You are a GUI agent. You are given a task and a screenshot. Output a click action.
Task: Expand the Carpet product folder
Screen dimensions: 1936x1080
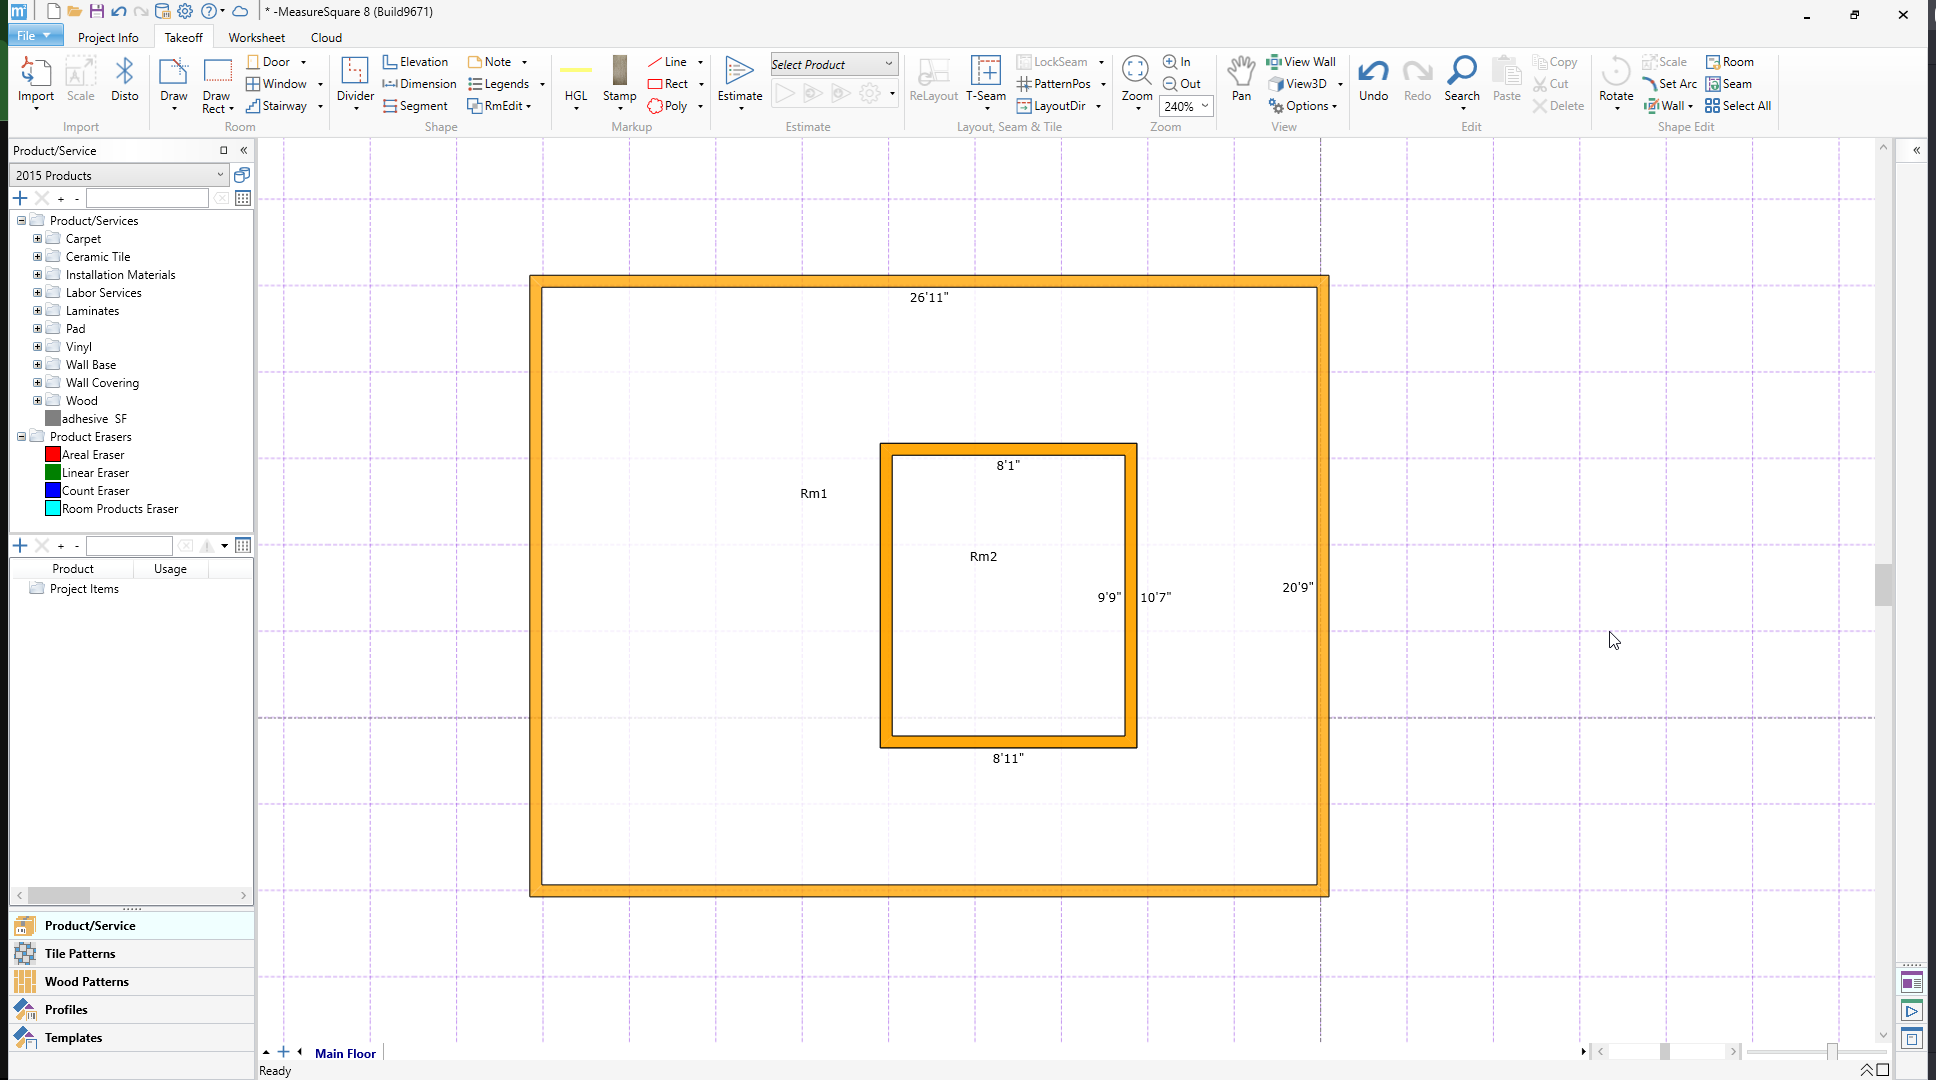pyautogui.click(x=37, y=239)
